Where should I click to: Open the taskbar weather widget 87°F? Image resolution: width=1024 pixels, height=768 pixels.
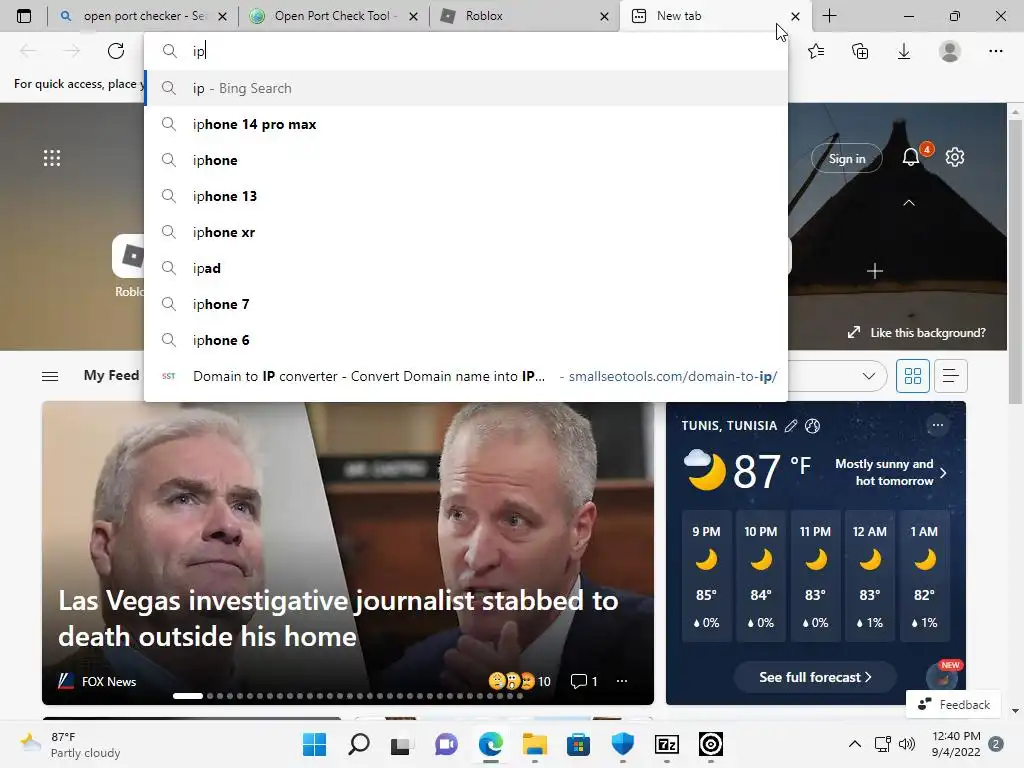coord(71,744)
